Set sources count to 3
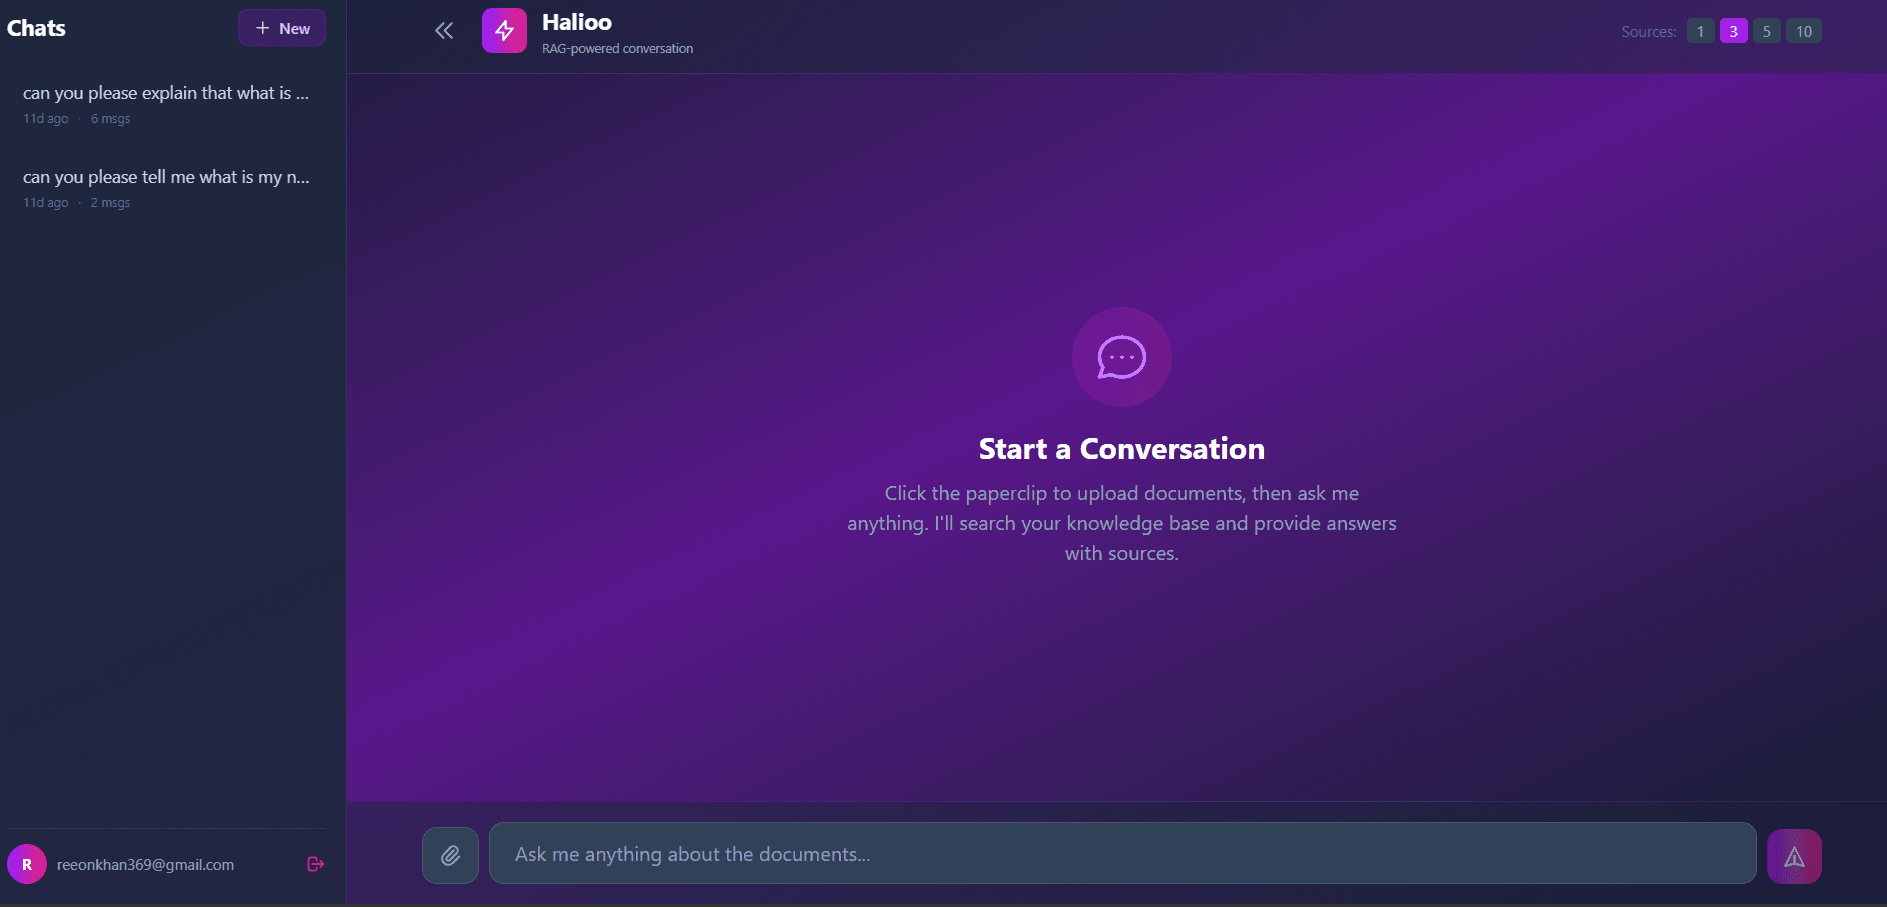 pos(1733,31)
